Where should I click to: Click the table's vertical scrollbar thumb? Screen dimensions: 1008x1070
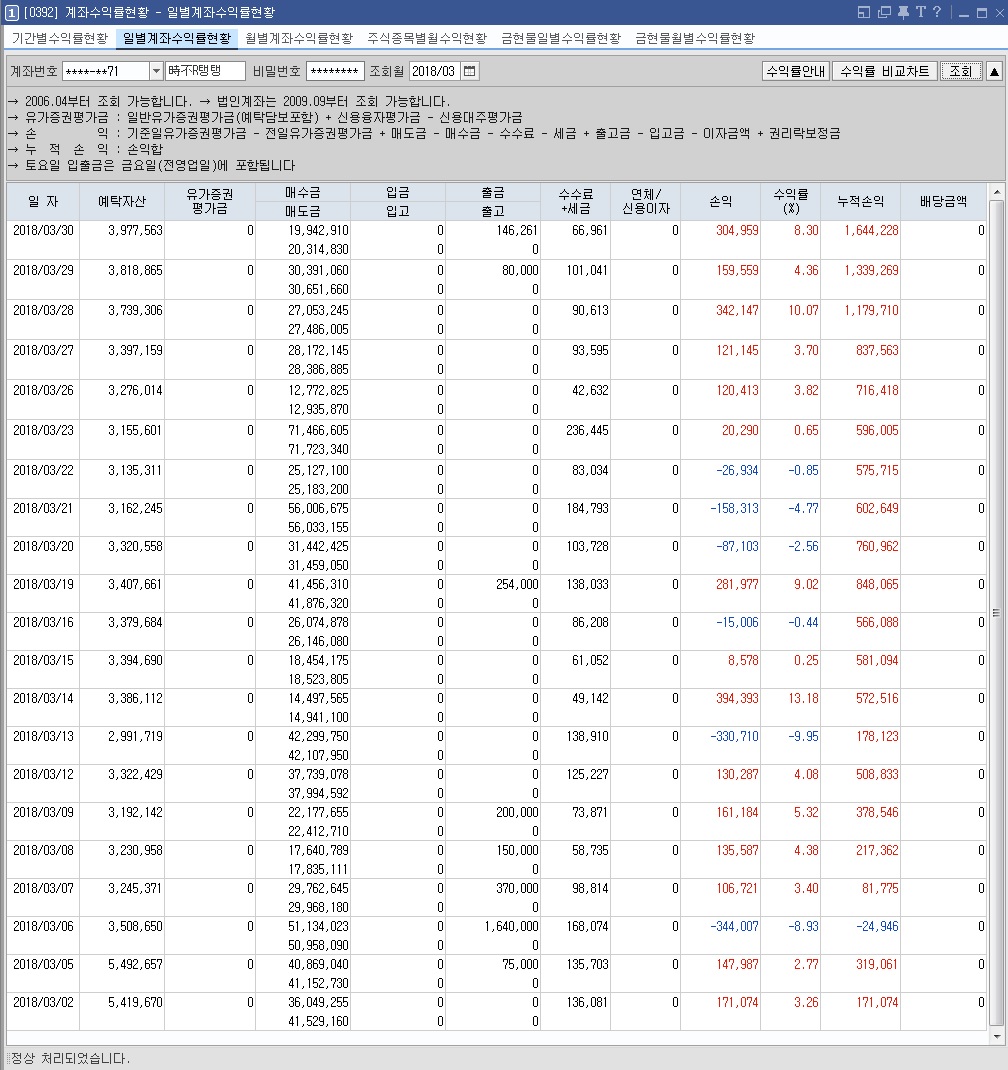pos(996,612)
